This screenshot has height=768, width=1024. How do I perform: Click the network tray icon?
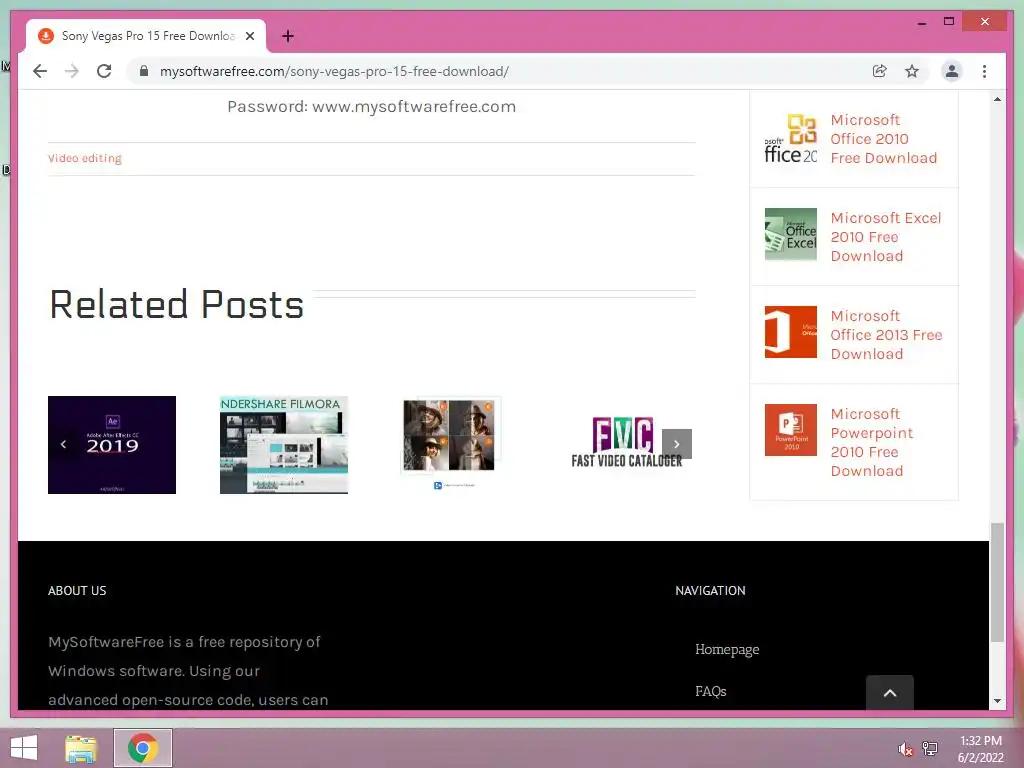pos(930,749)
